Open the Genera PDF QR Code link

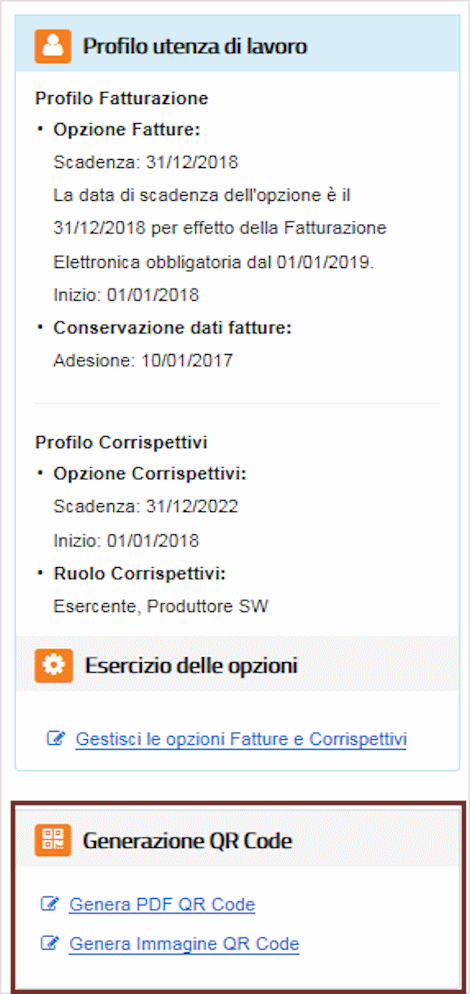coord(162,904)
